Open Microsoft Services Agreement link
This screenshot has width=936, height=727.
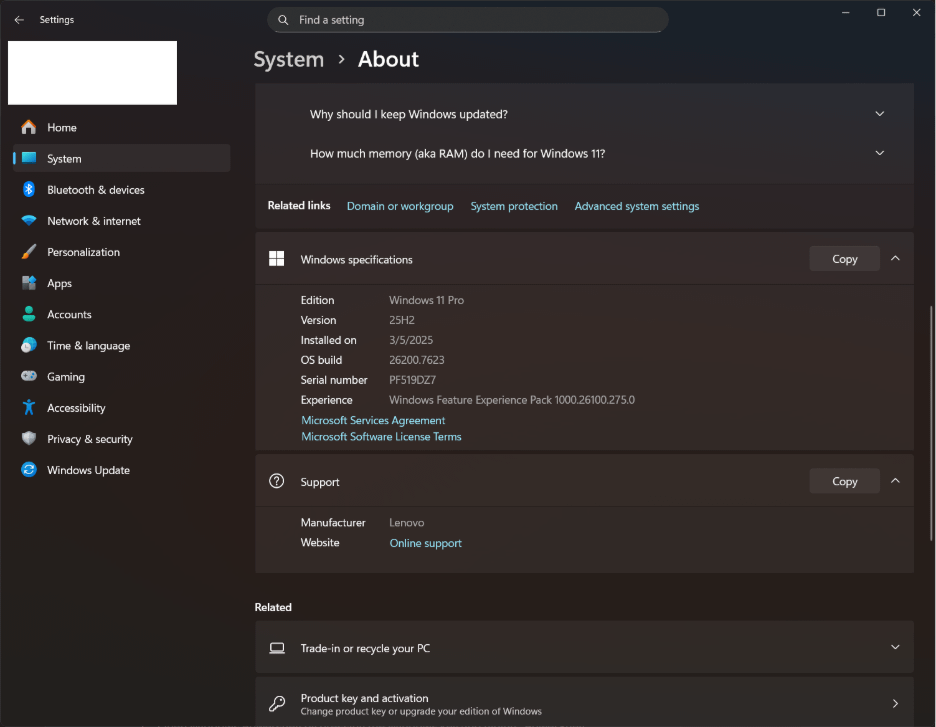click(373, 420)
